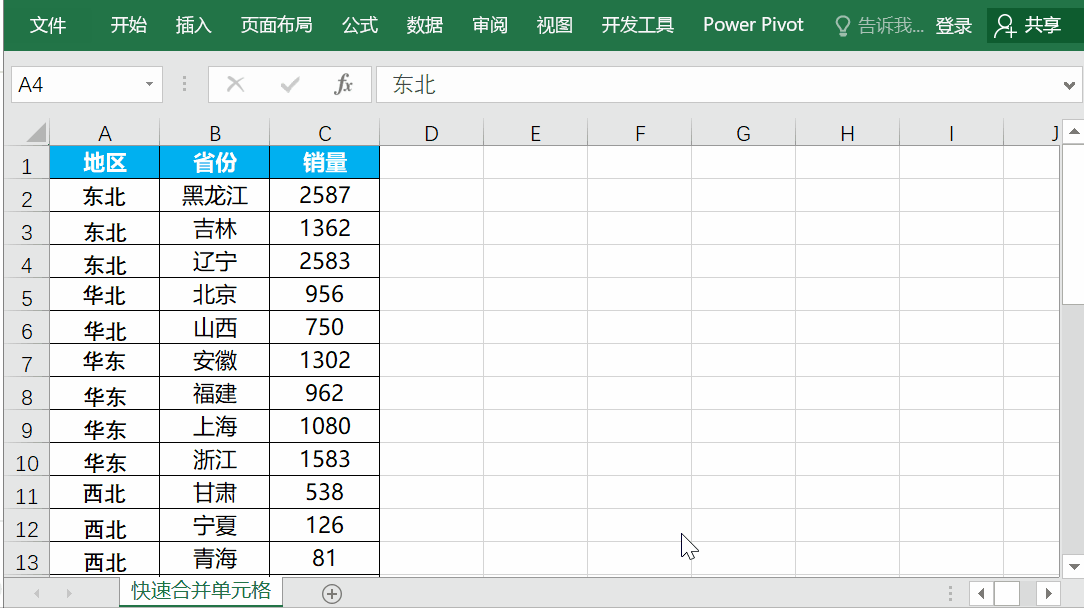1084x608 pixels.
Task: Click the lightbulb Tell me icon
Action: click(842, 26)
